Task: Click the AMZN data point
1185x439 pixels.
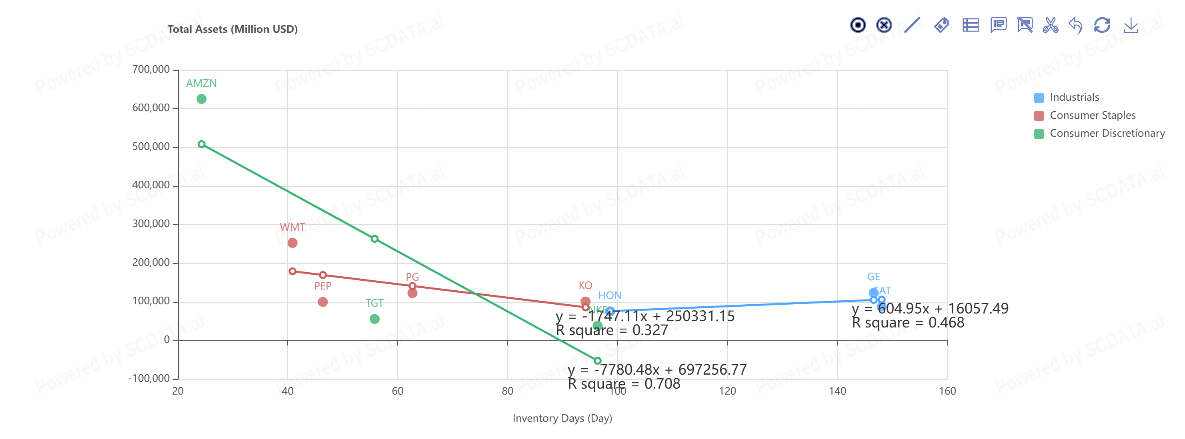Action: click(x=202, y=99)
